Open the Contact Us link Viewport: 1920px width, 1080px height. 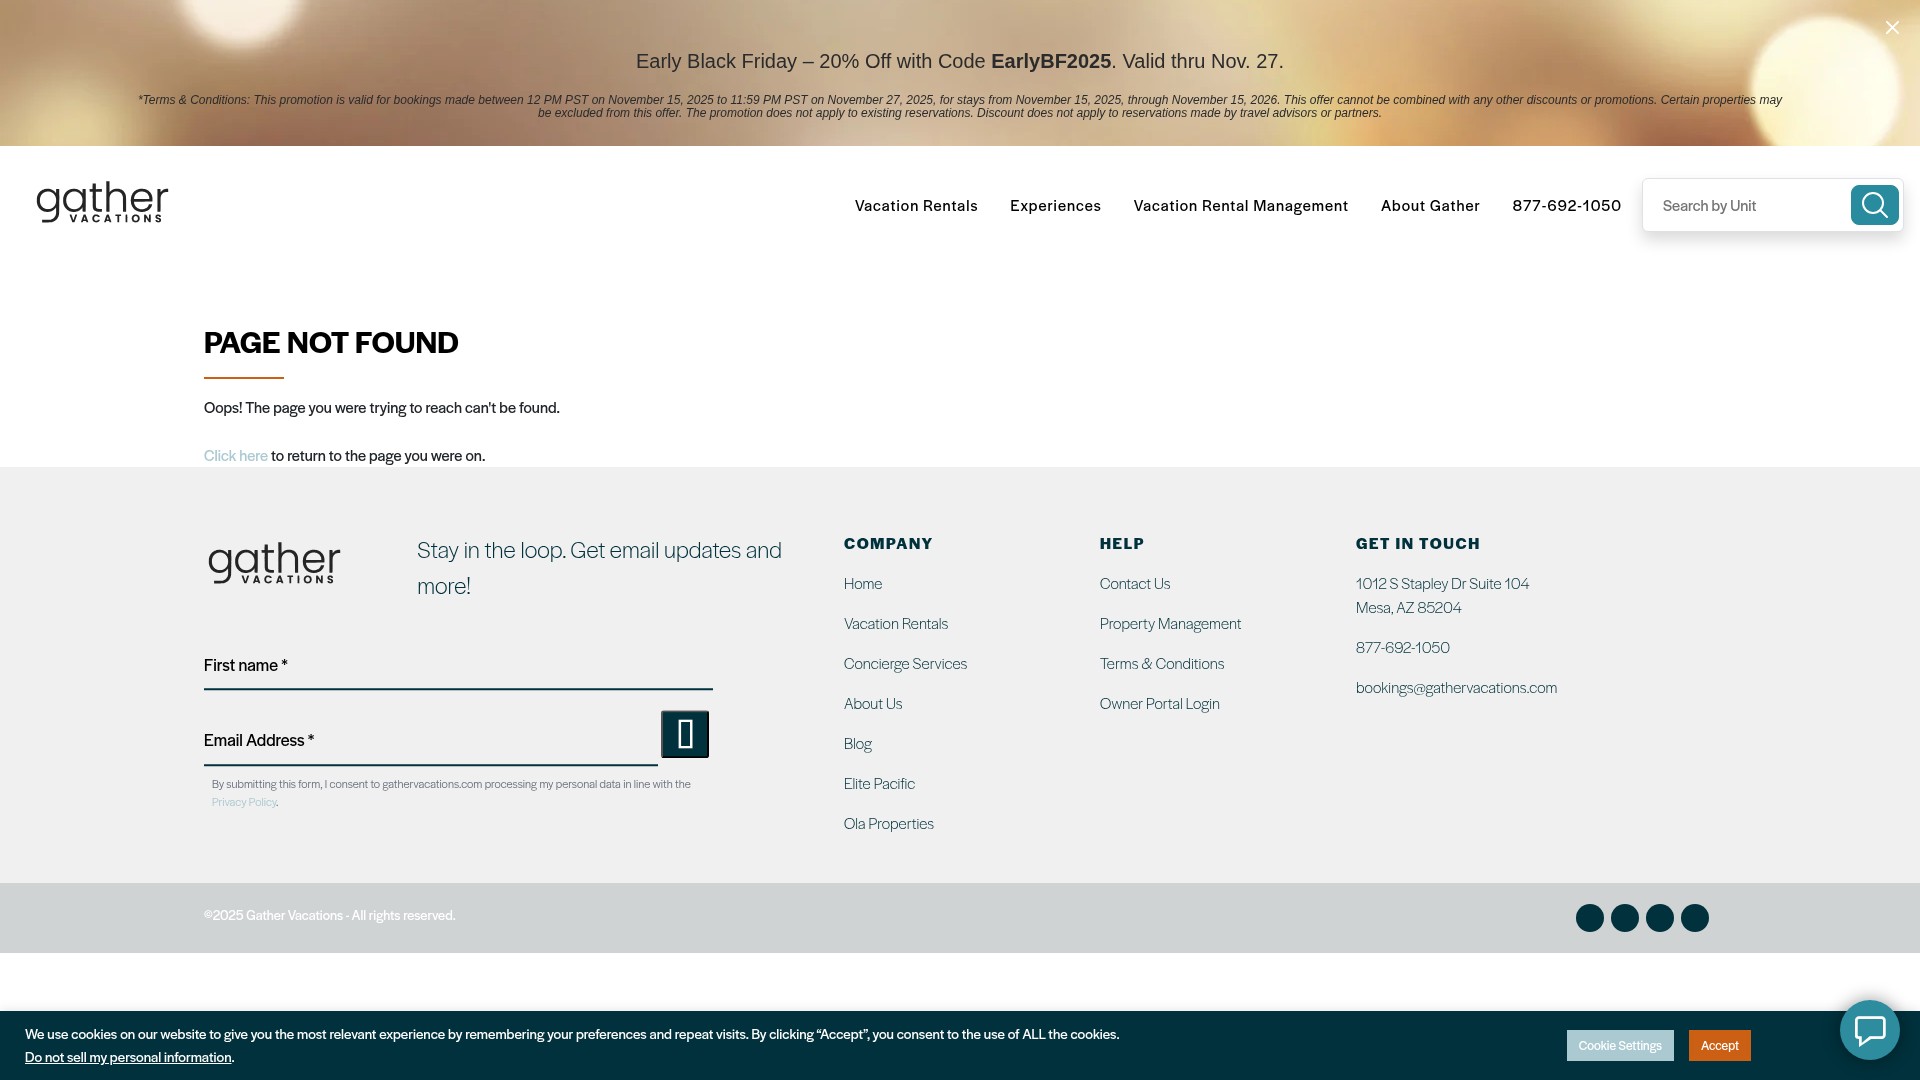point(1135,583)
